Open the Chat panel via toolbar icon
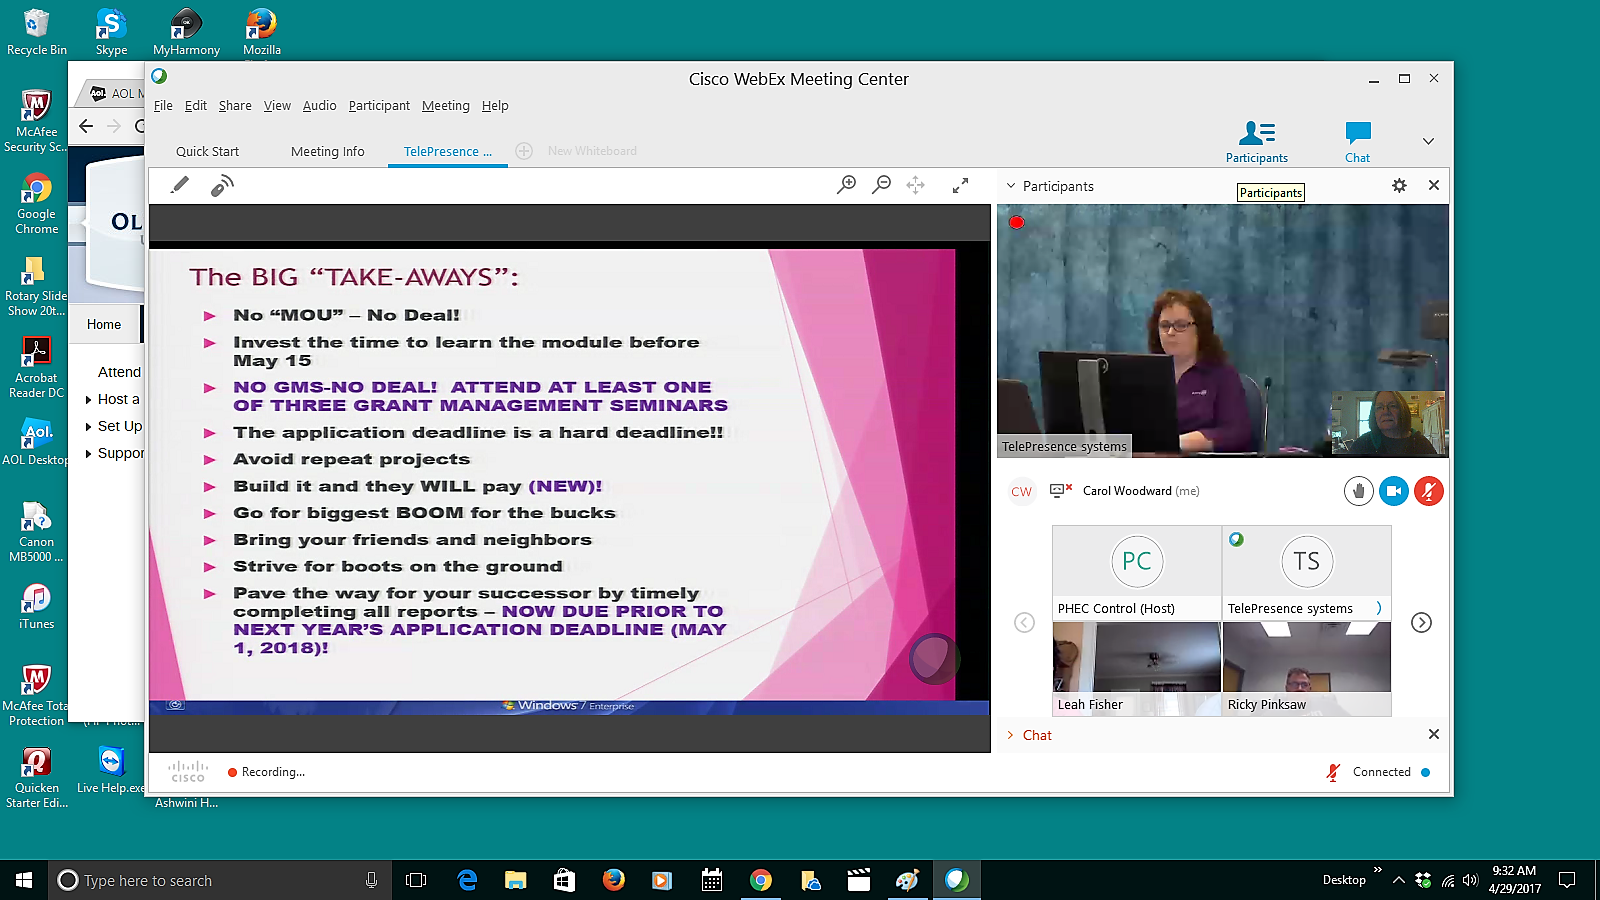The width and height of the screenshot is (1600, 900). pos(1356,140)
